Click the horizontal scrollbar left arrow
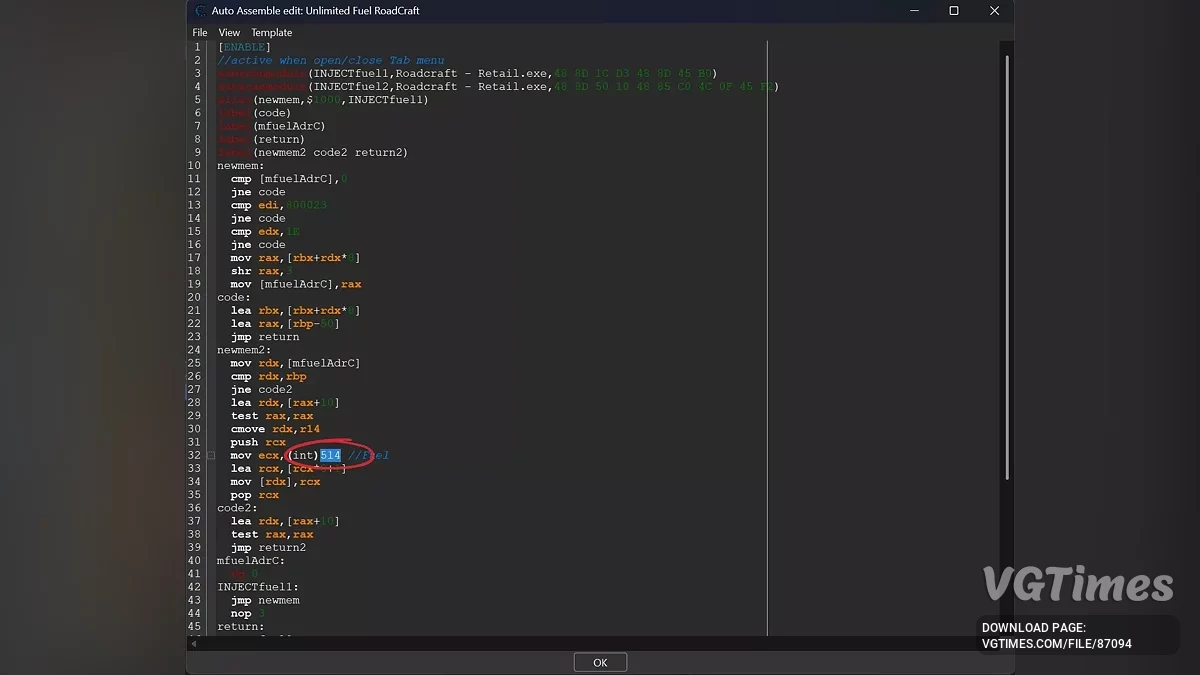Viewport: 1200px width, 675px height. pos(192,644)
